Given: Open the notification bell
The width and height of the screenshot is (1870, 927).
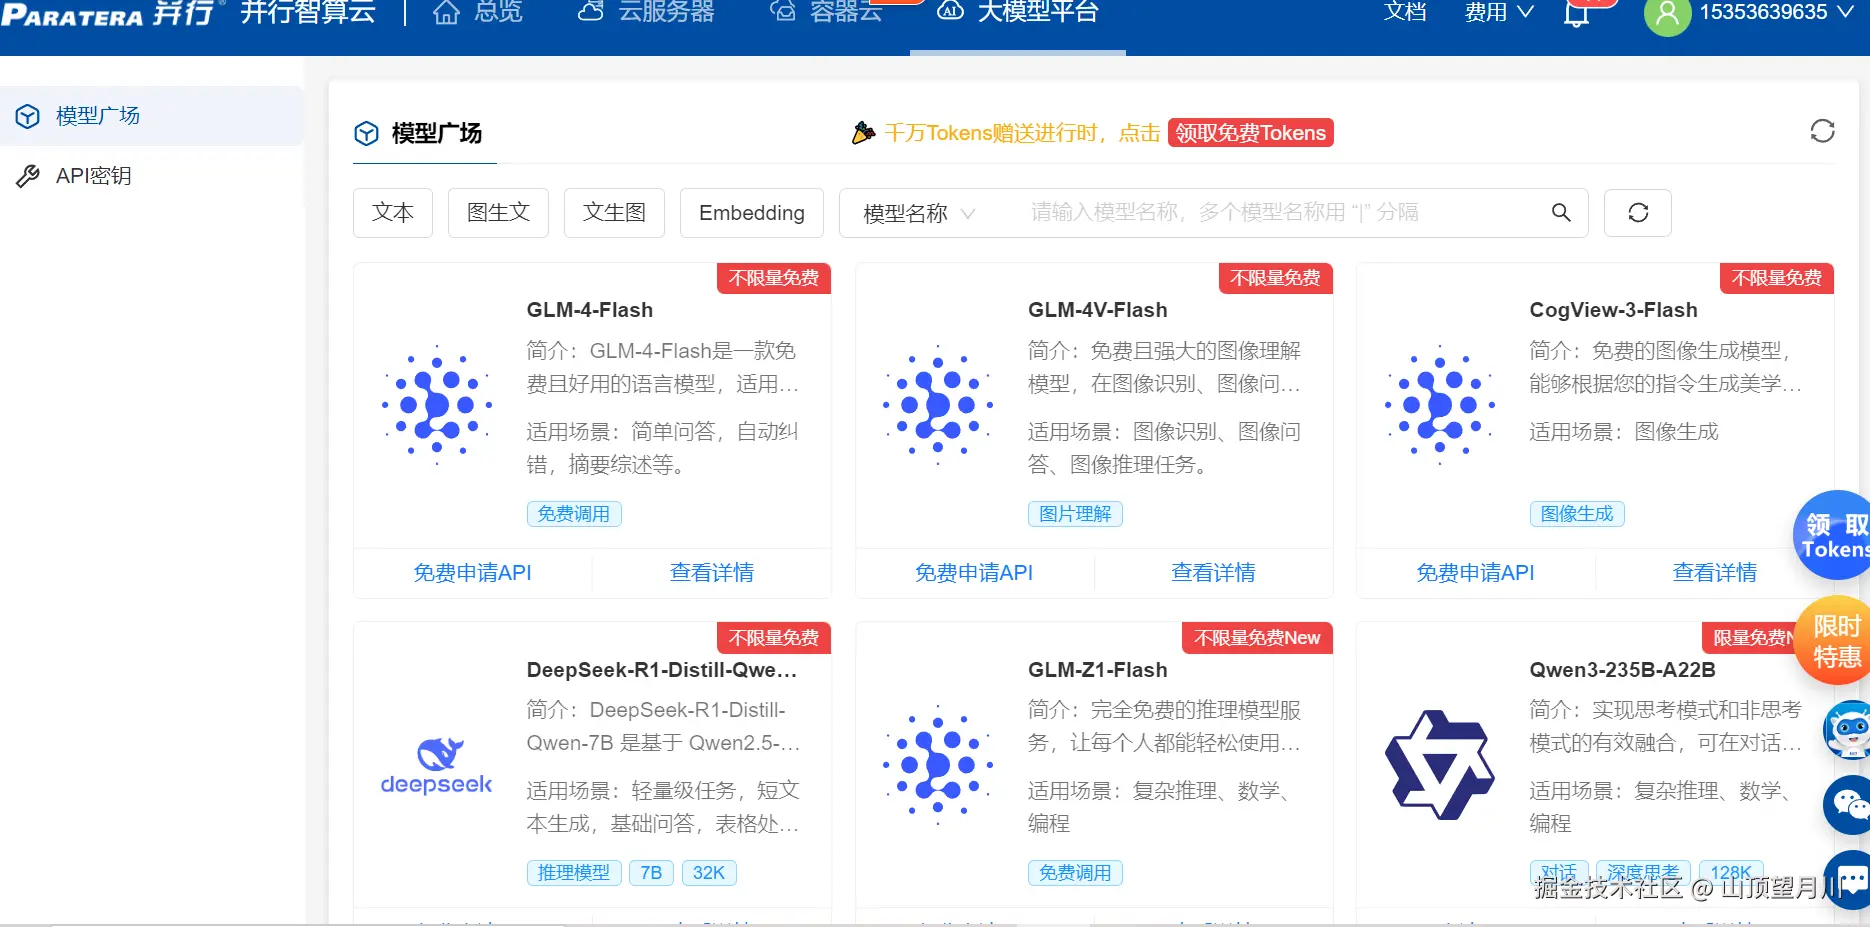Looking at the screenshot, I should click(x=1577, y=14).
